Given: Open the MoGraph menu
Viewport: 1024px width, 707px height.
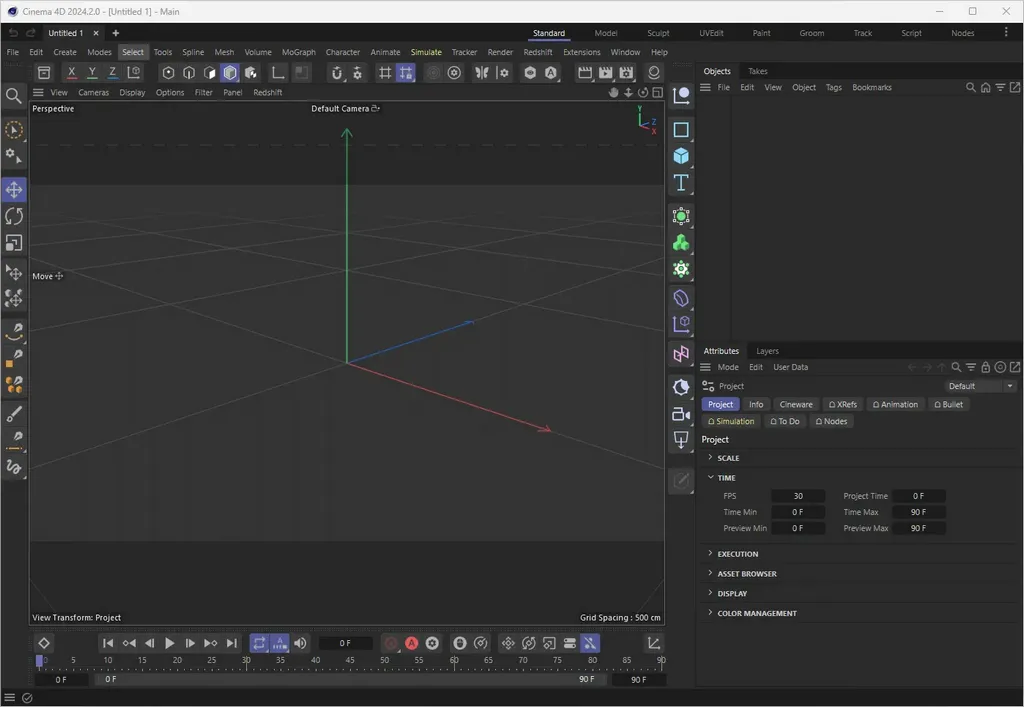Looking at the screenshot, I should [x=298, y=52].
